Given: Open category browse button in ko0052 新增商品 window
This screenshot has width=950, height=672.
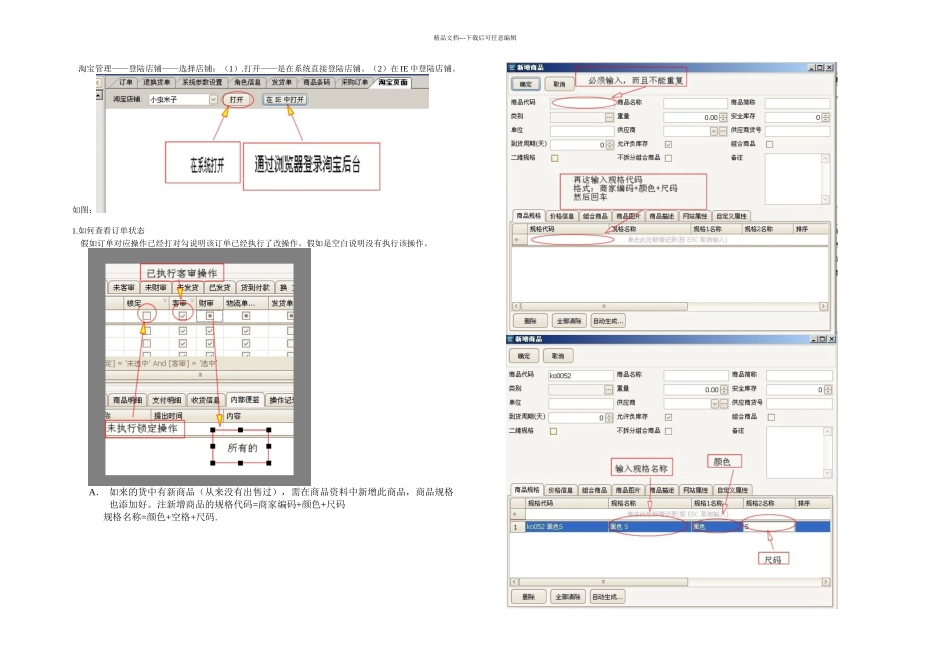Looking at the screenshot, I should 608,390.
